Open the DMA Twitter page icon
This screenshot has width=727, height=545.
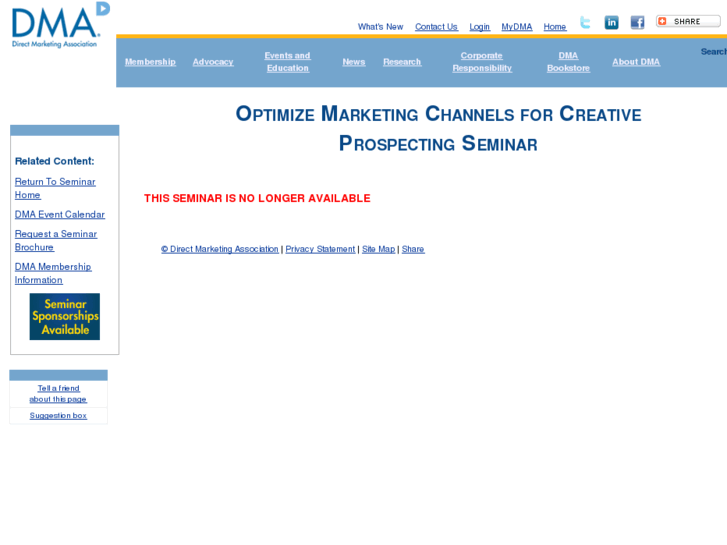point(585,22)
